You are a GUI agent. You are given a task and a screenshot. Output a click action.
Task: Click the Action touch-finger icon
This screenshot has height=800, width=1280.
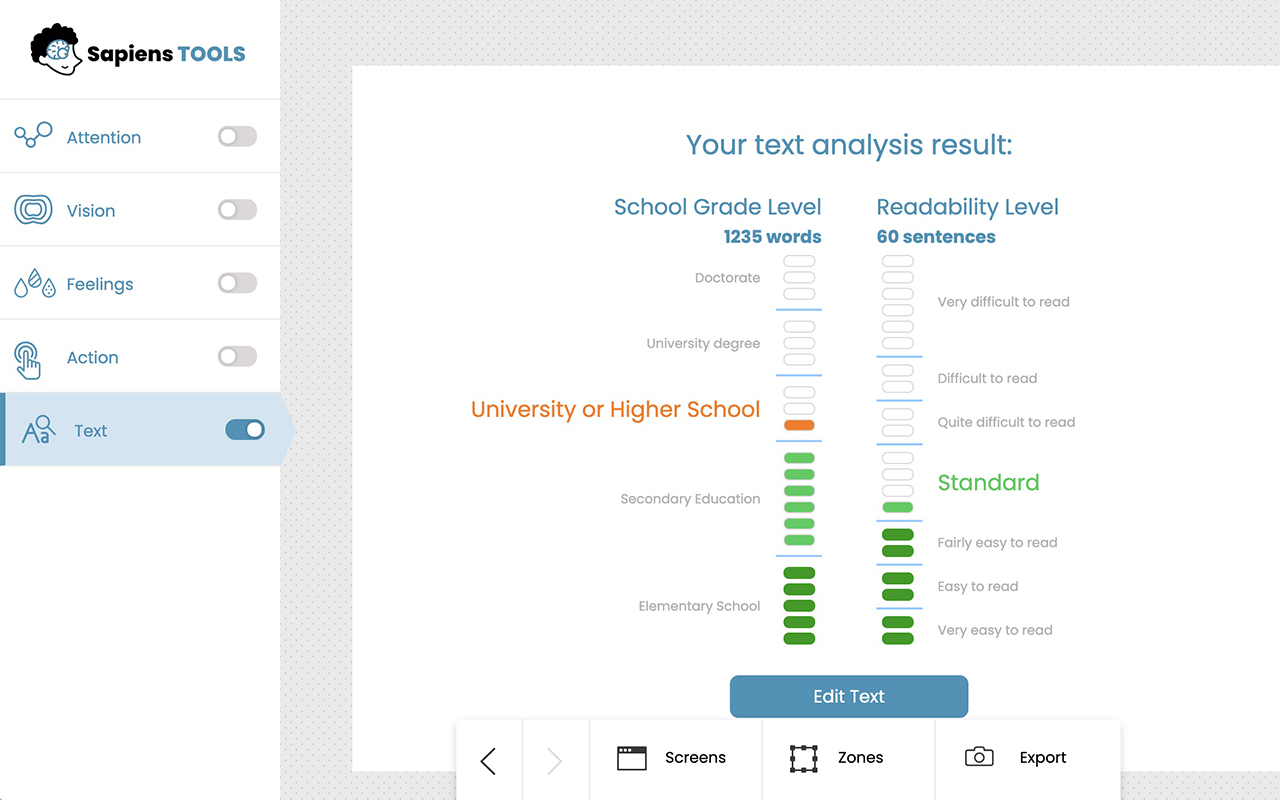pos(28,359)
